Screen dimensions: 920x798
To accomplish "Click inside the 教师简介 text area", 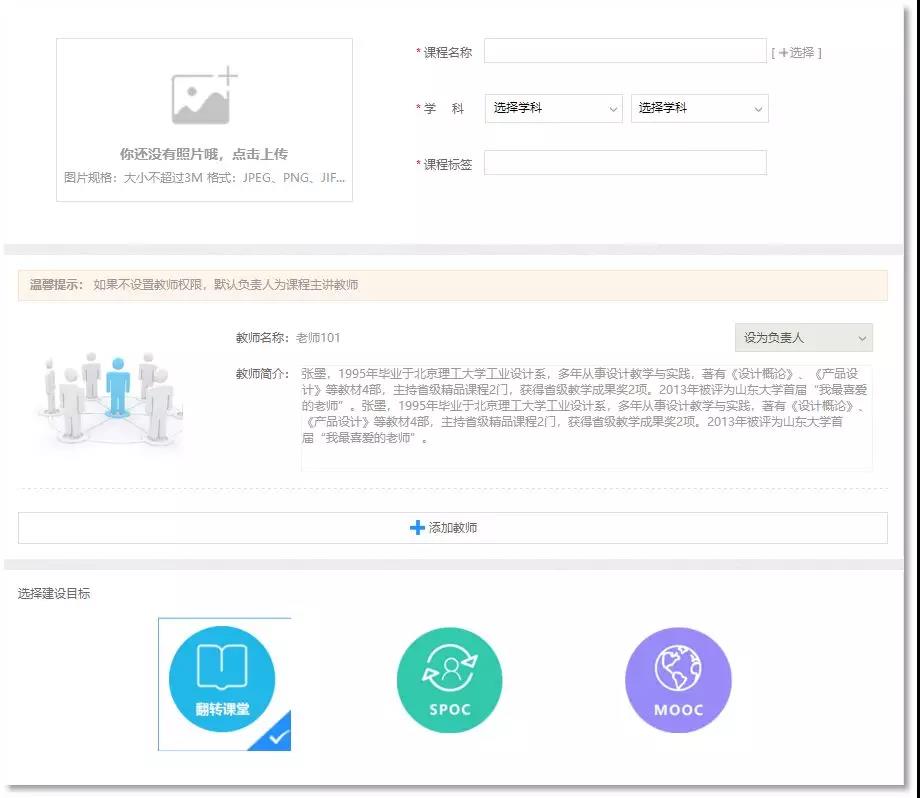I will tap(586, 418).
